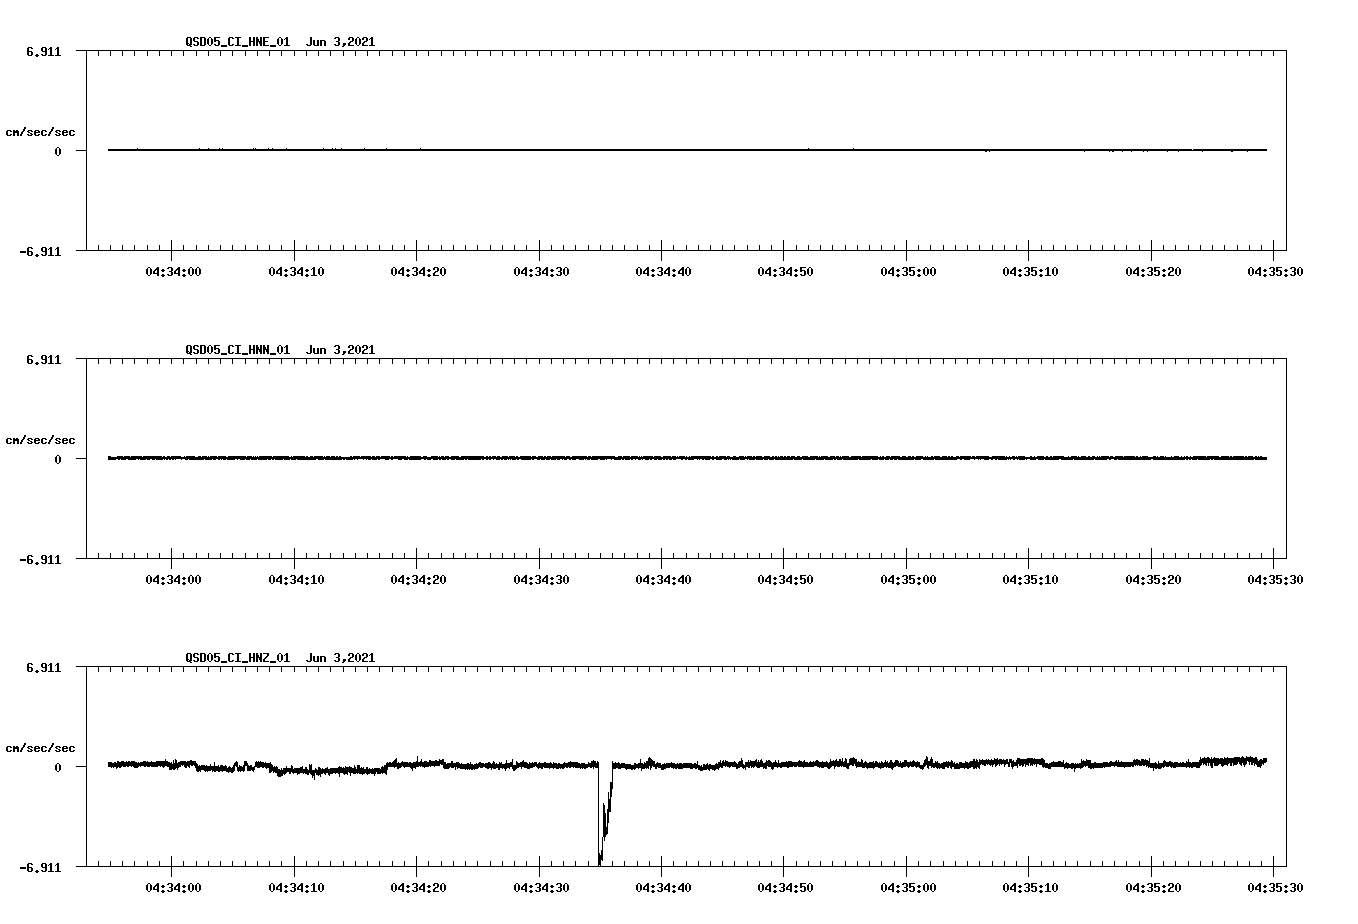Image resolution: width=1358 pixels, height=924 pixels.
Task: Click the 04:34:50 time label under the HNN plot
Action: (x=785, y=579)
